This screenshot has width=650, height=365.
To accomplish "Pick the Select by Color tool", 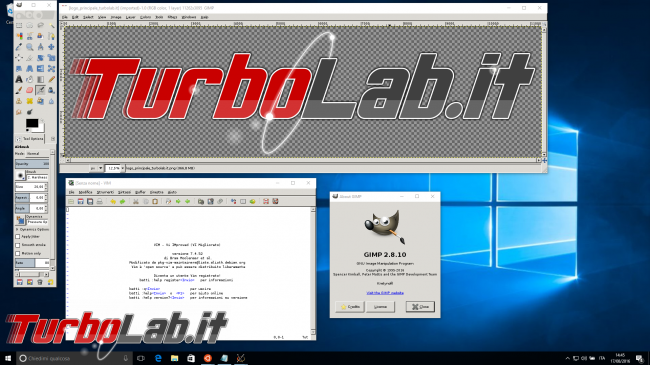I will (19, 36).
